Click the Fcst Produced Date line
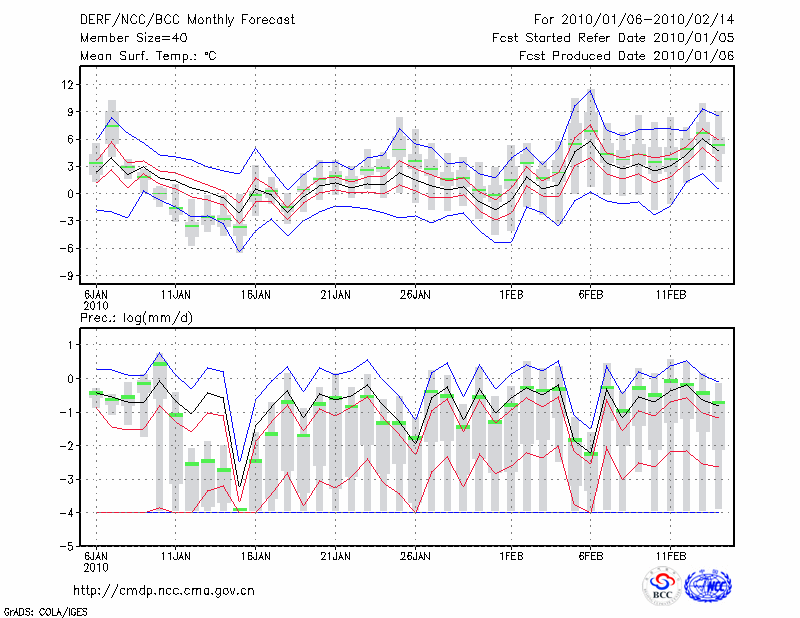Image resolution: width=800 pixels, height=618 pixels. pyautogui.click(x=626, y=56)
